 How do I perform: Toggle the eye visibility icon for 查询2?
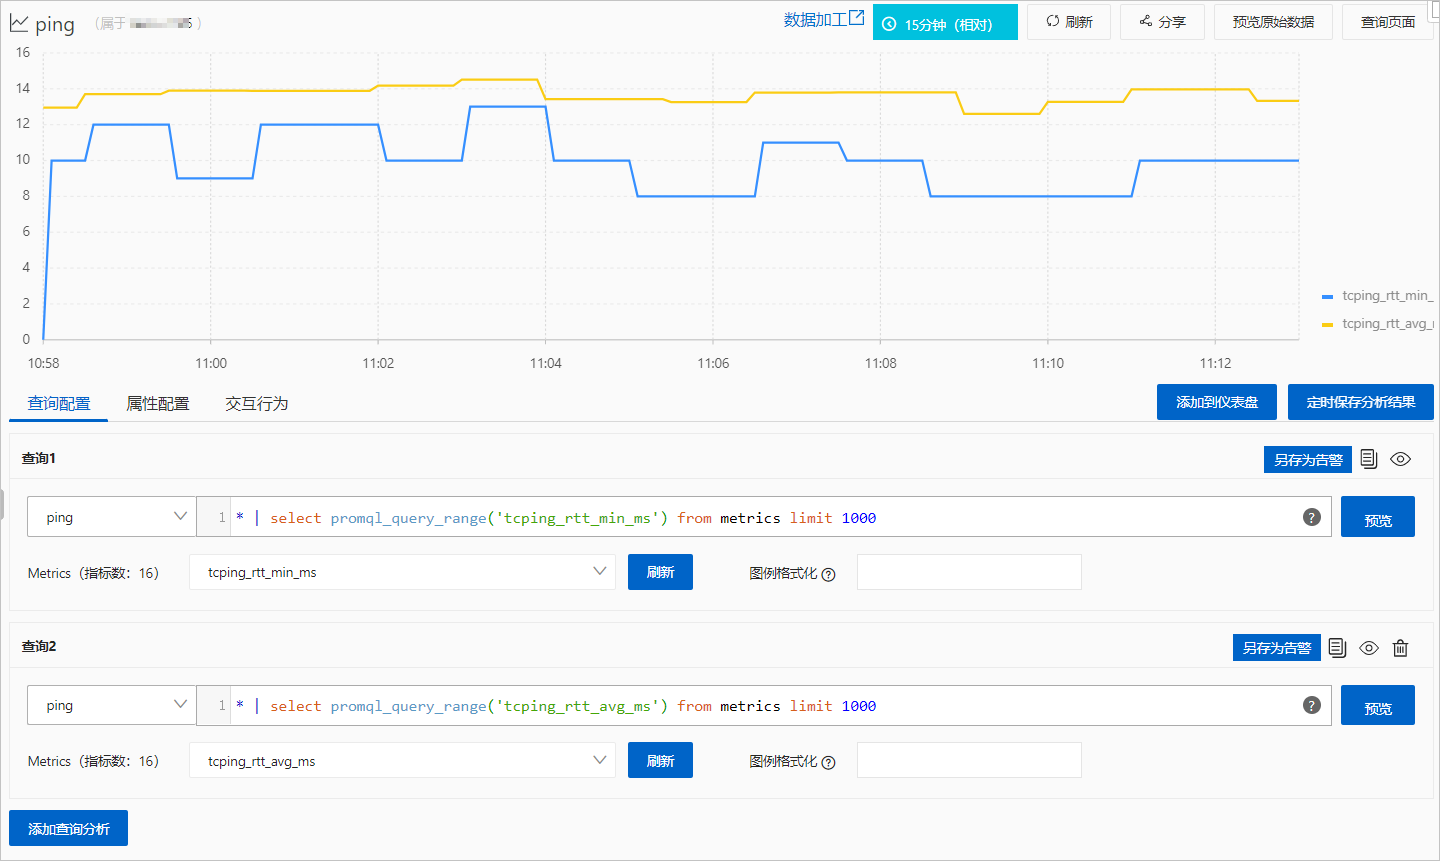(1369, 648)
